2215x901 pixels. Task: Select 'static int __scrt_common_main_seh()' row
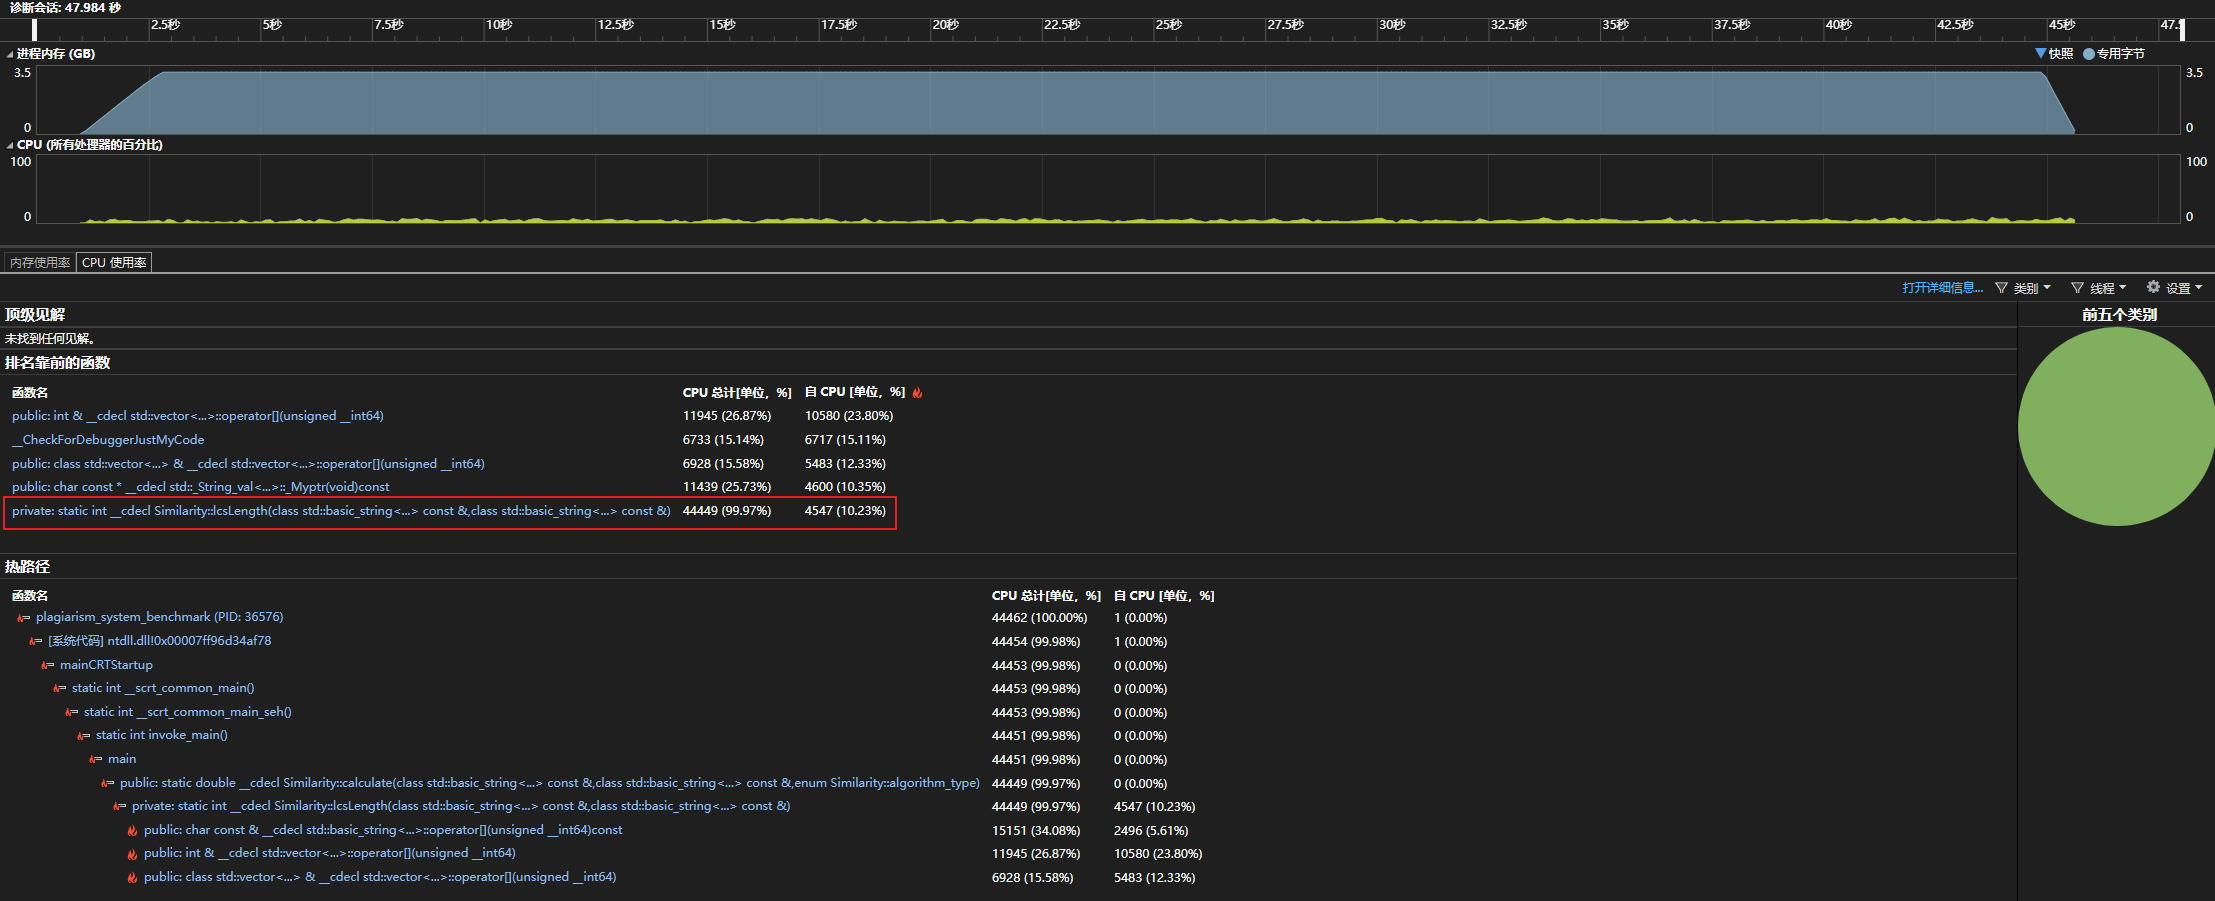(188, 712)
